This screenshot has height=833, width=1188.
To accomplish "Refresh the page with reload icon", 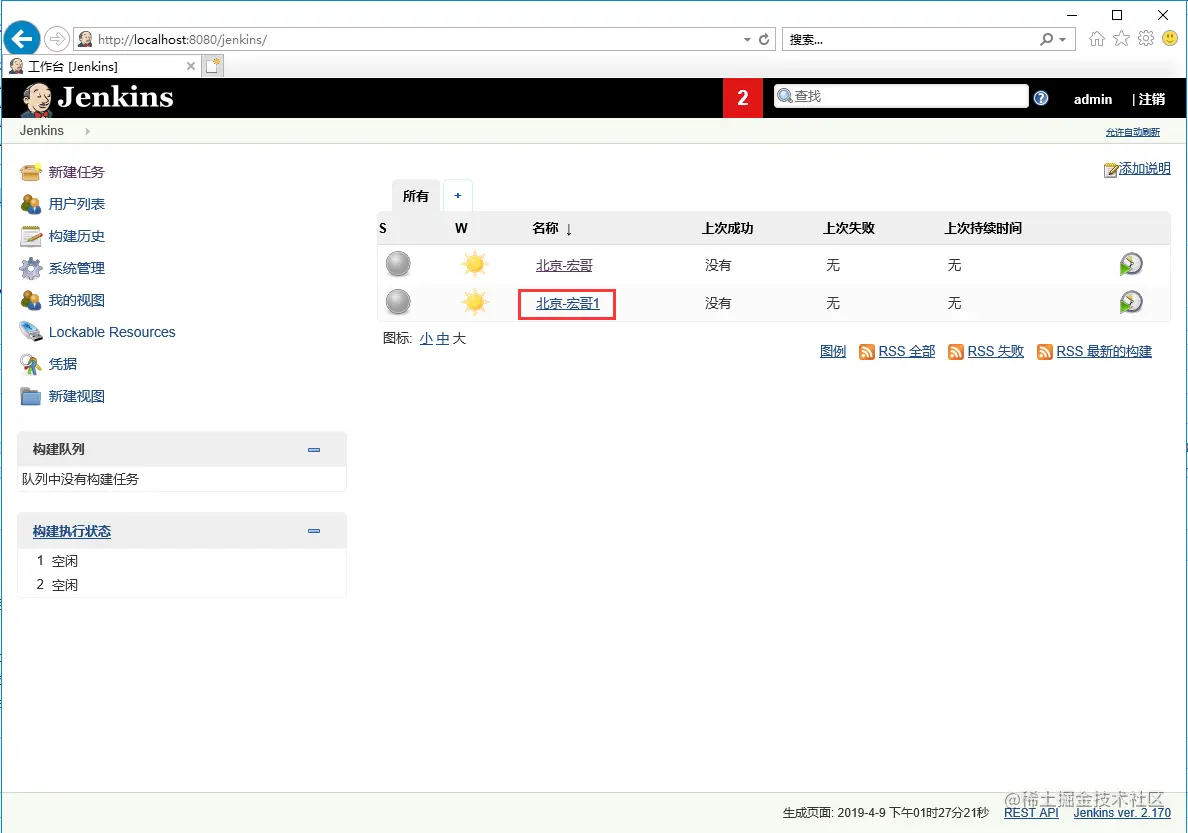I will click(764, 39).
